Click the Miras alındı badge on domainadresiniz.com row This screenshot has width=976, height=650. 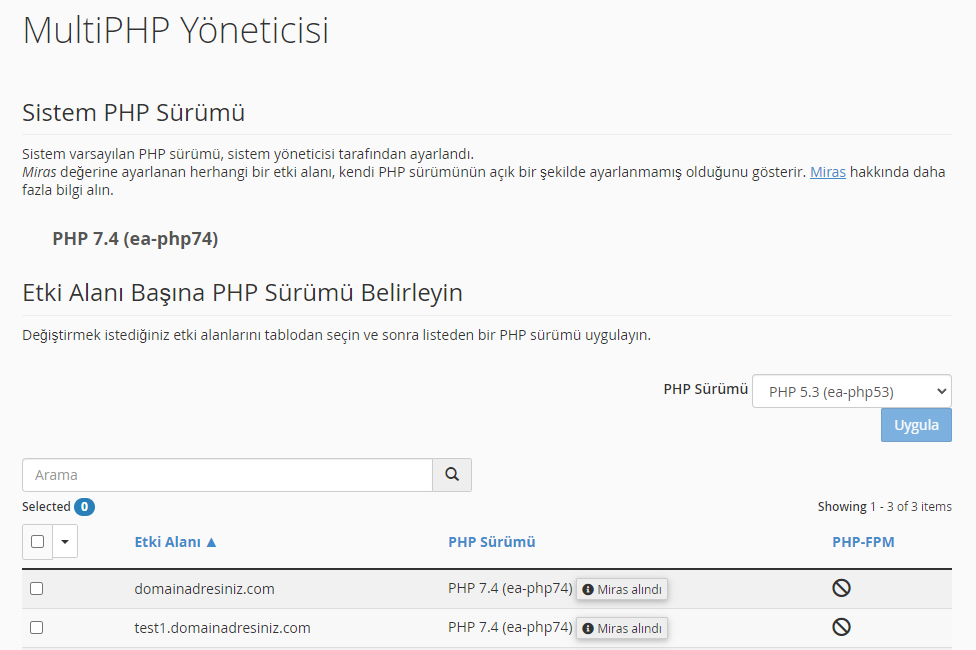tap(621, 589)
